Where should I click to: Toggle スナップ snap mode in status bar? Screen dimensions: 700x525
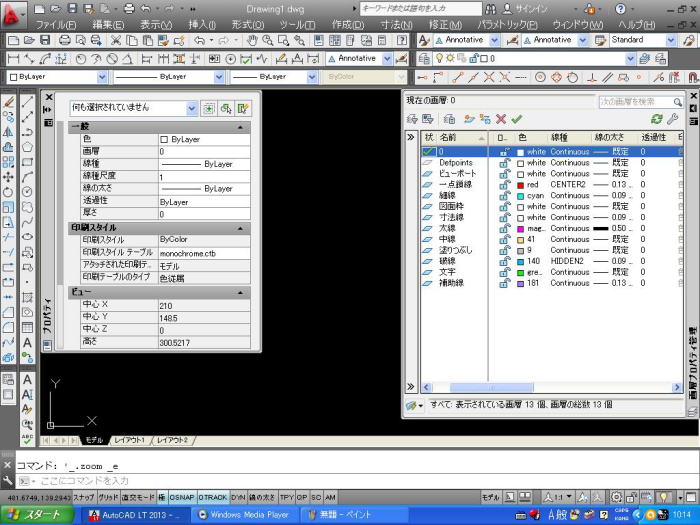tap(84, 497)
